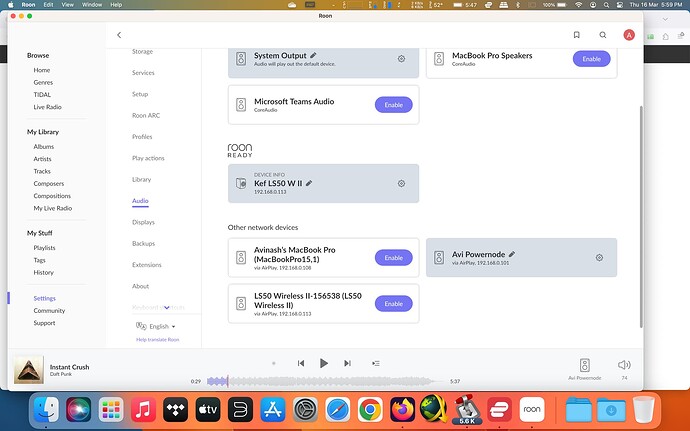Open the Extensions settings tab
This screenshot has width=690, height=431.
147,265
